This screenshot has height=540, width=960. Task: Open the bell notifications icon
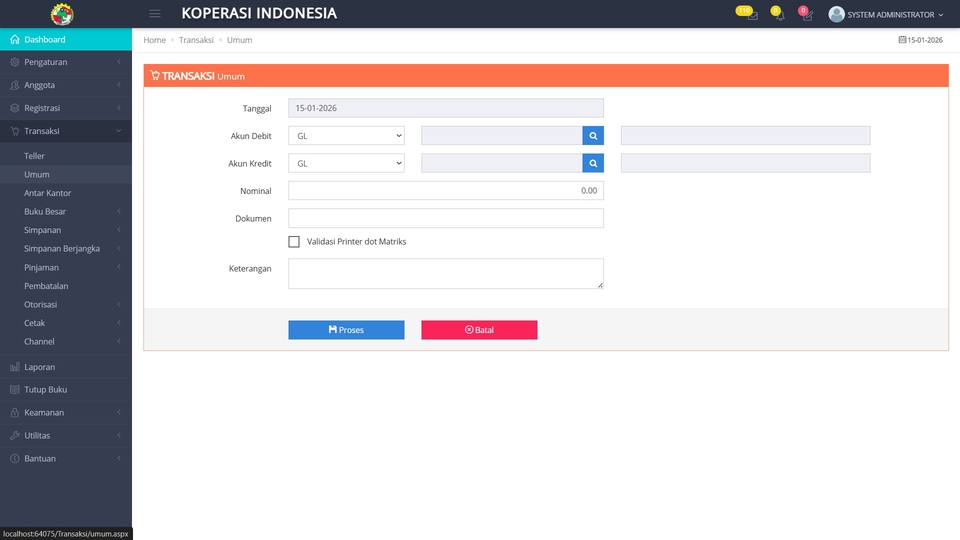779,15
